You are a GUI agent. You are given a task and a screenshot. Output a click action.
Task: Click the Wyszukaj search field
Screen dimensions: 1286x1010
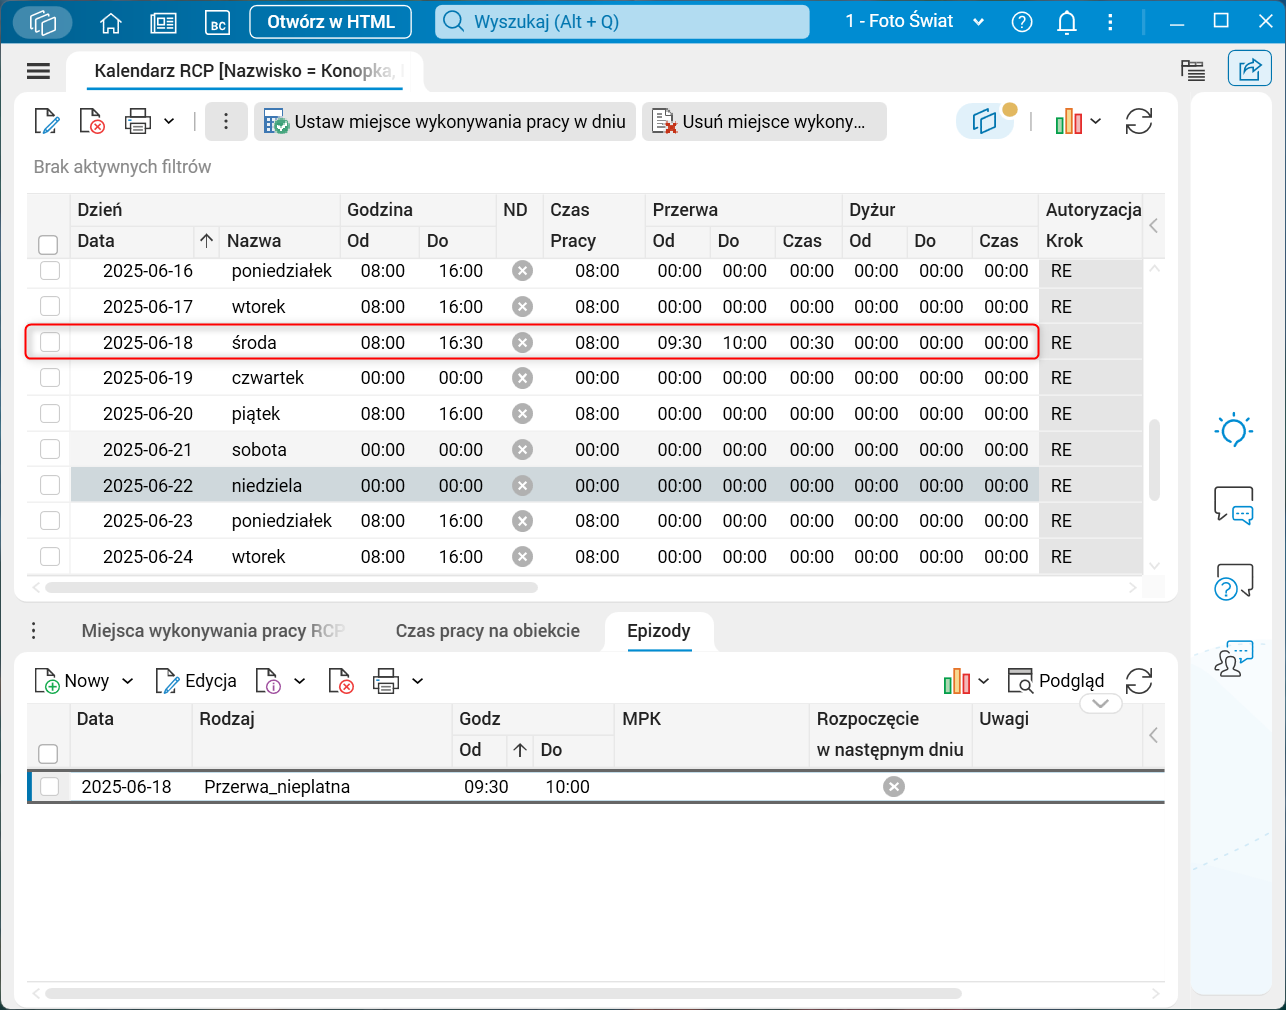click(622, 22)
